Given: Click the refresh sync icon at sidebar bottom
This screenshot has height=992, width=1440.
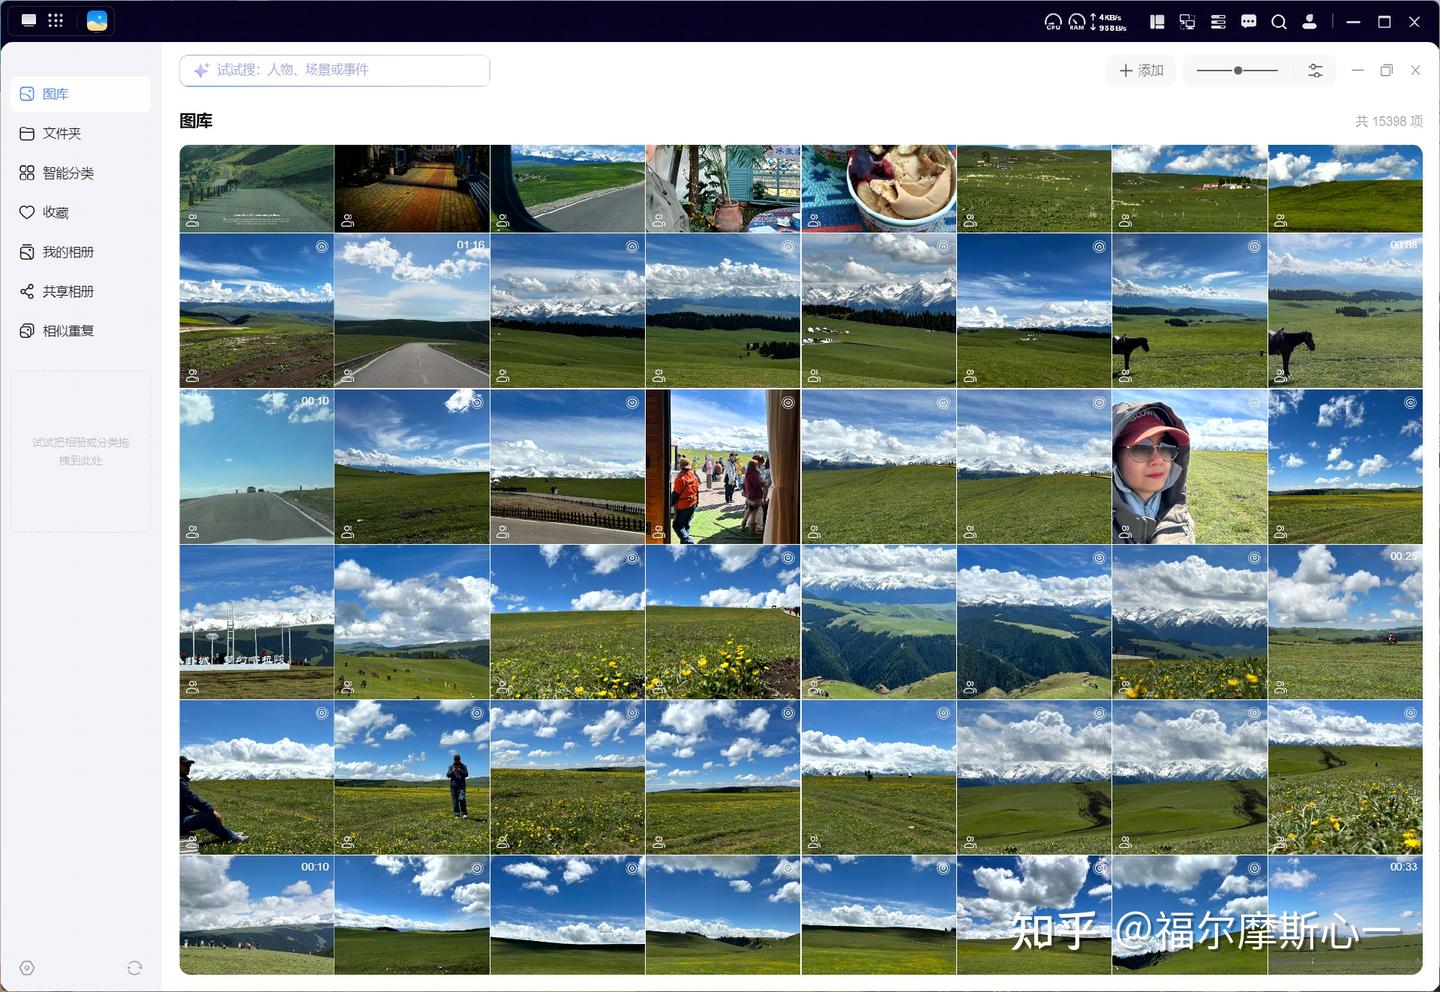Looking at the screenshot, I should click(135, 968).
